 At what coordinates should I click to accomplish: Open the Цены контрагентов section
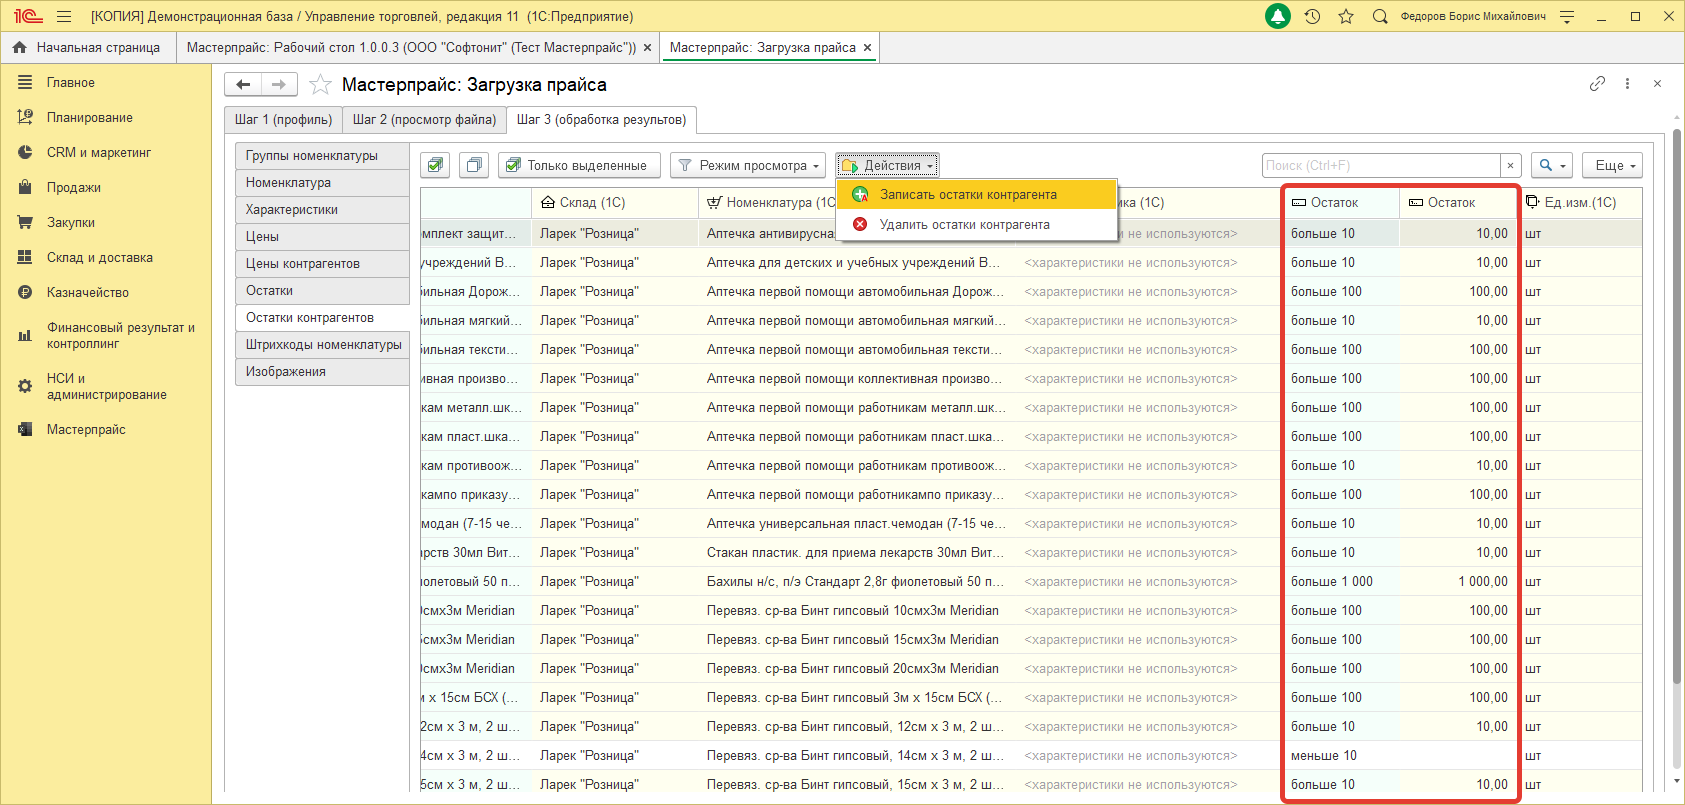pos(303,264)
